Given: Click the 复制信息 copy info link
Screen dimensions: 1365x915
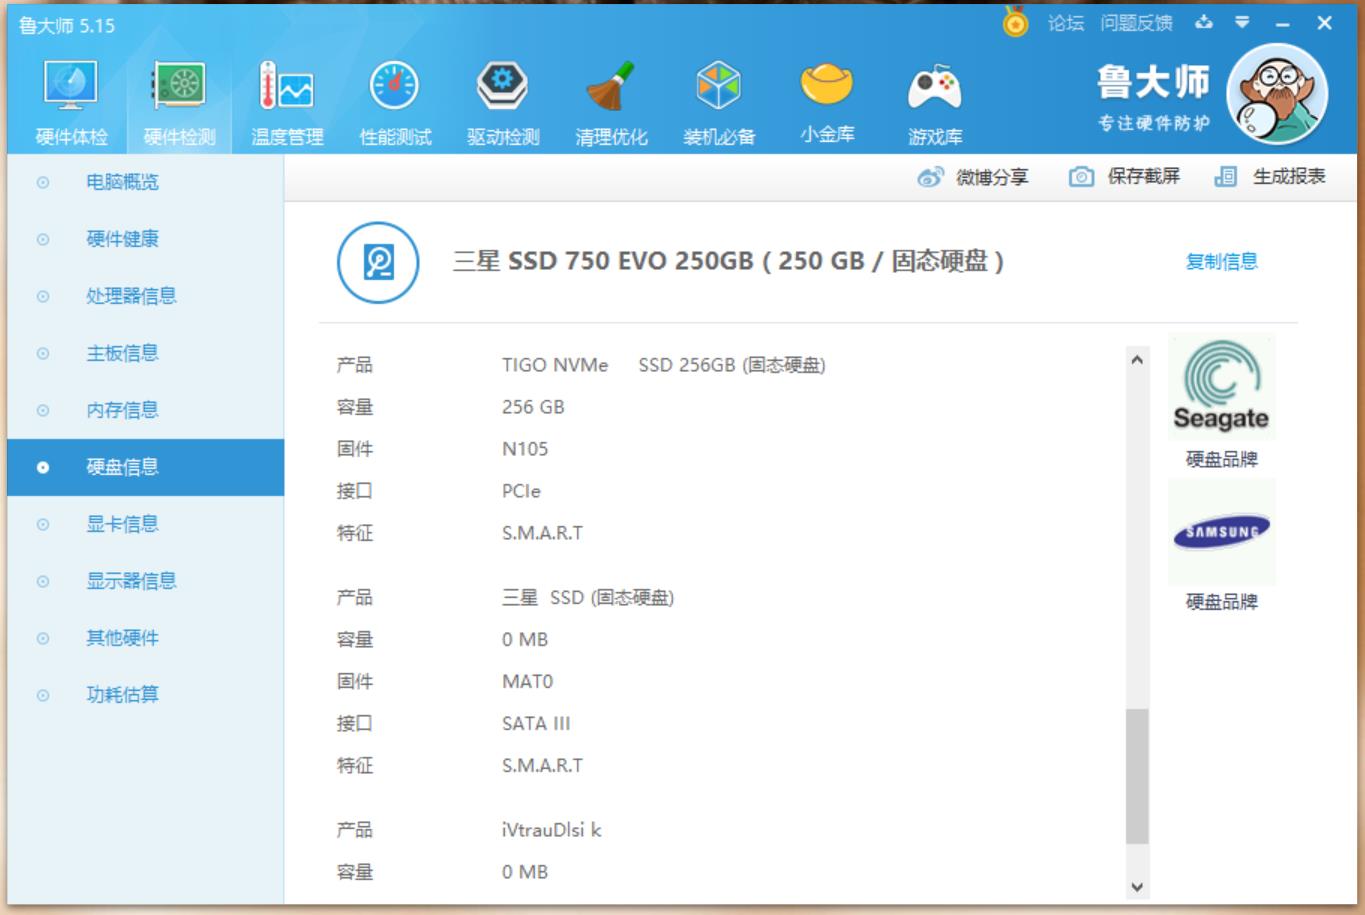Looking at the screenshot, I should tap(1220, 262).
